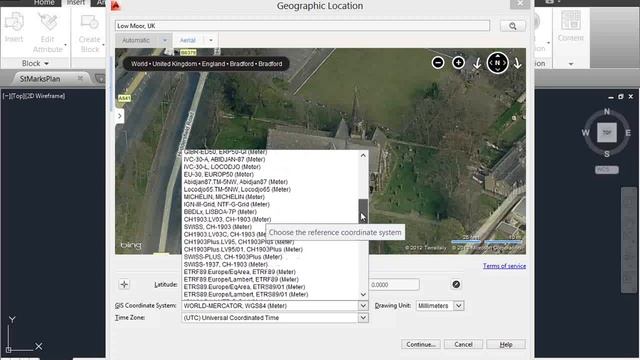This screenshot has width=640, height=360.
Task: Open the WCS dropdown under ViewCube
Action: [x=607, y=169]
